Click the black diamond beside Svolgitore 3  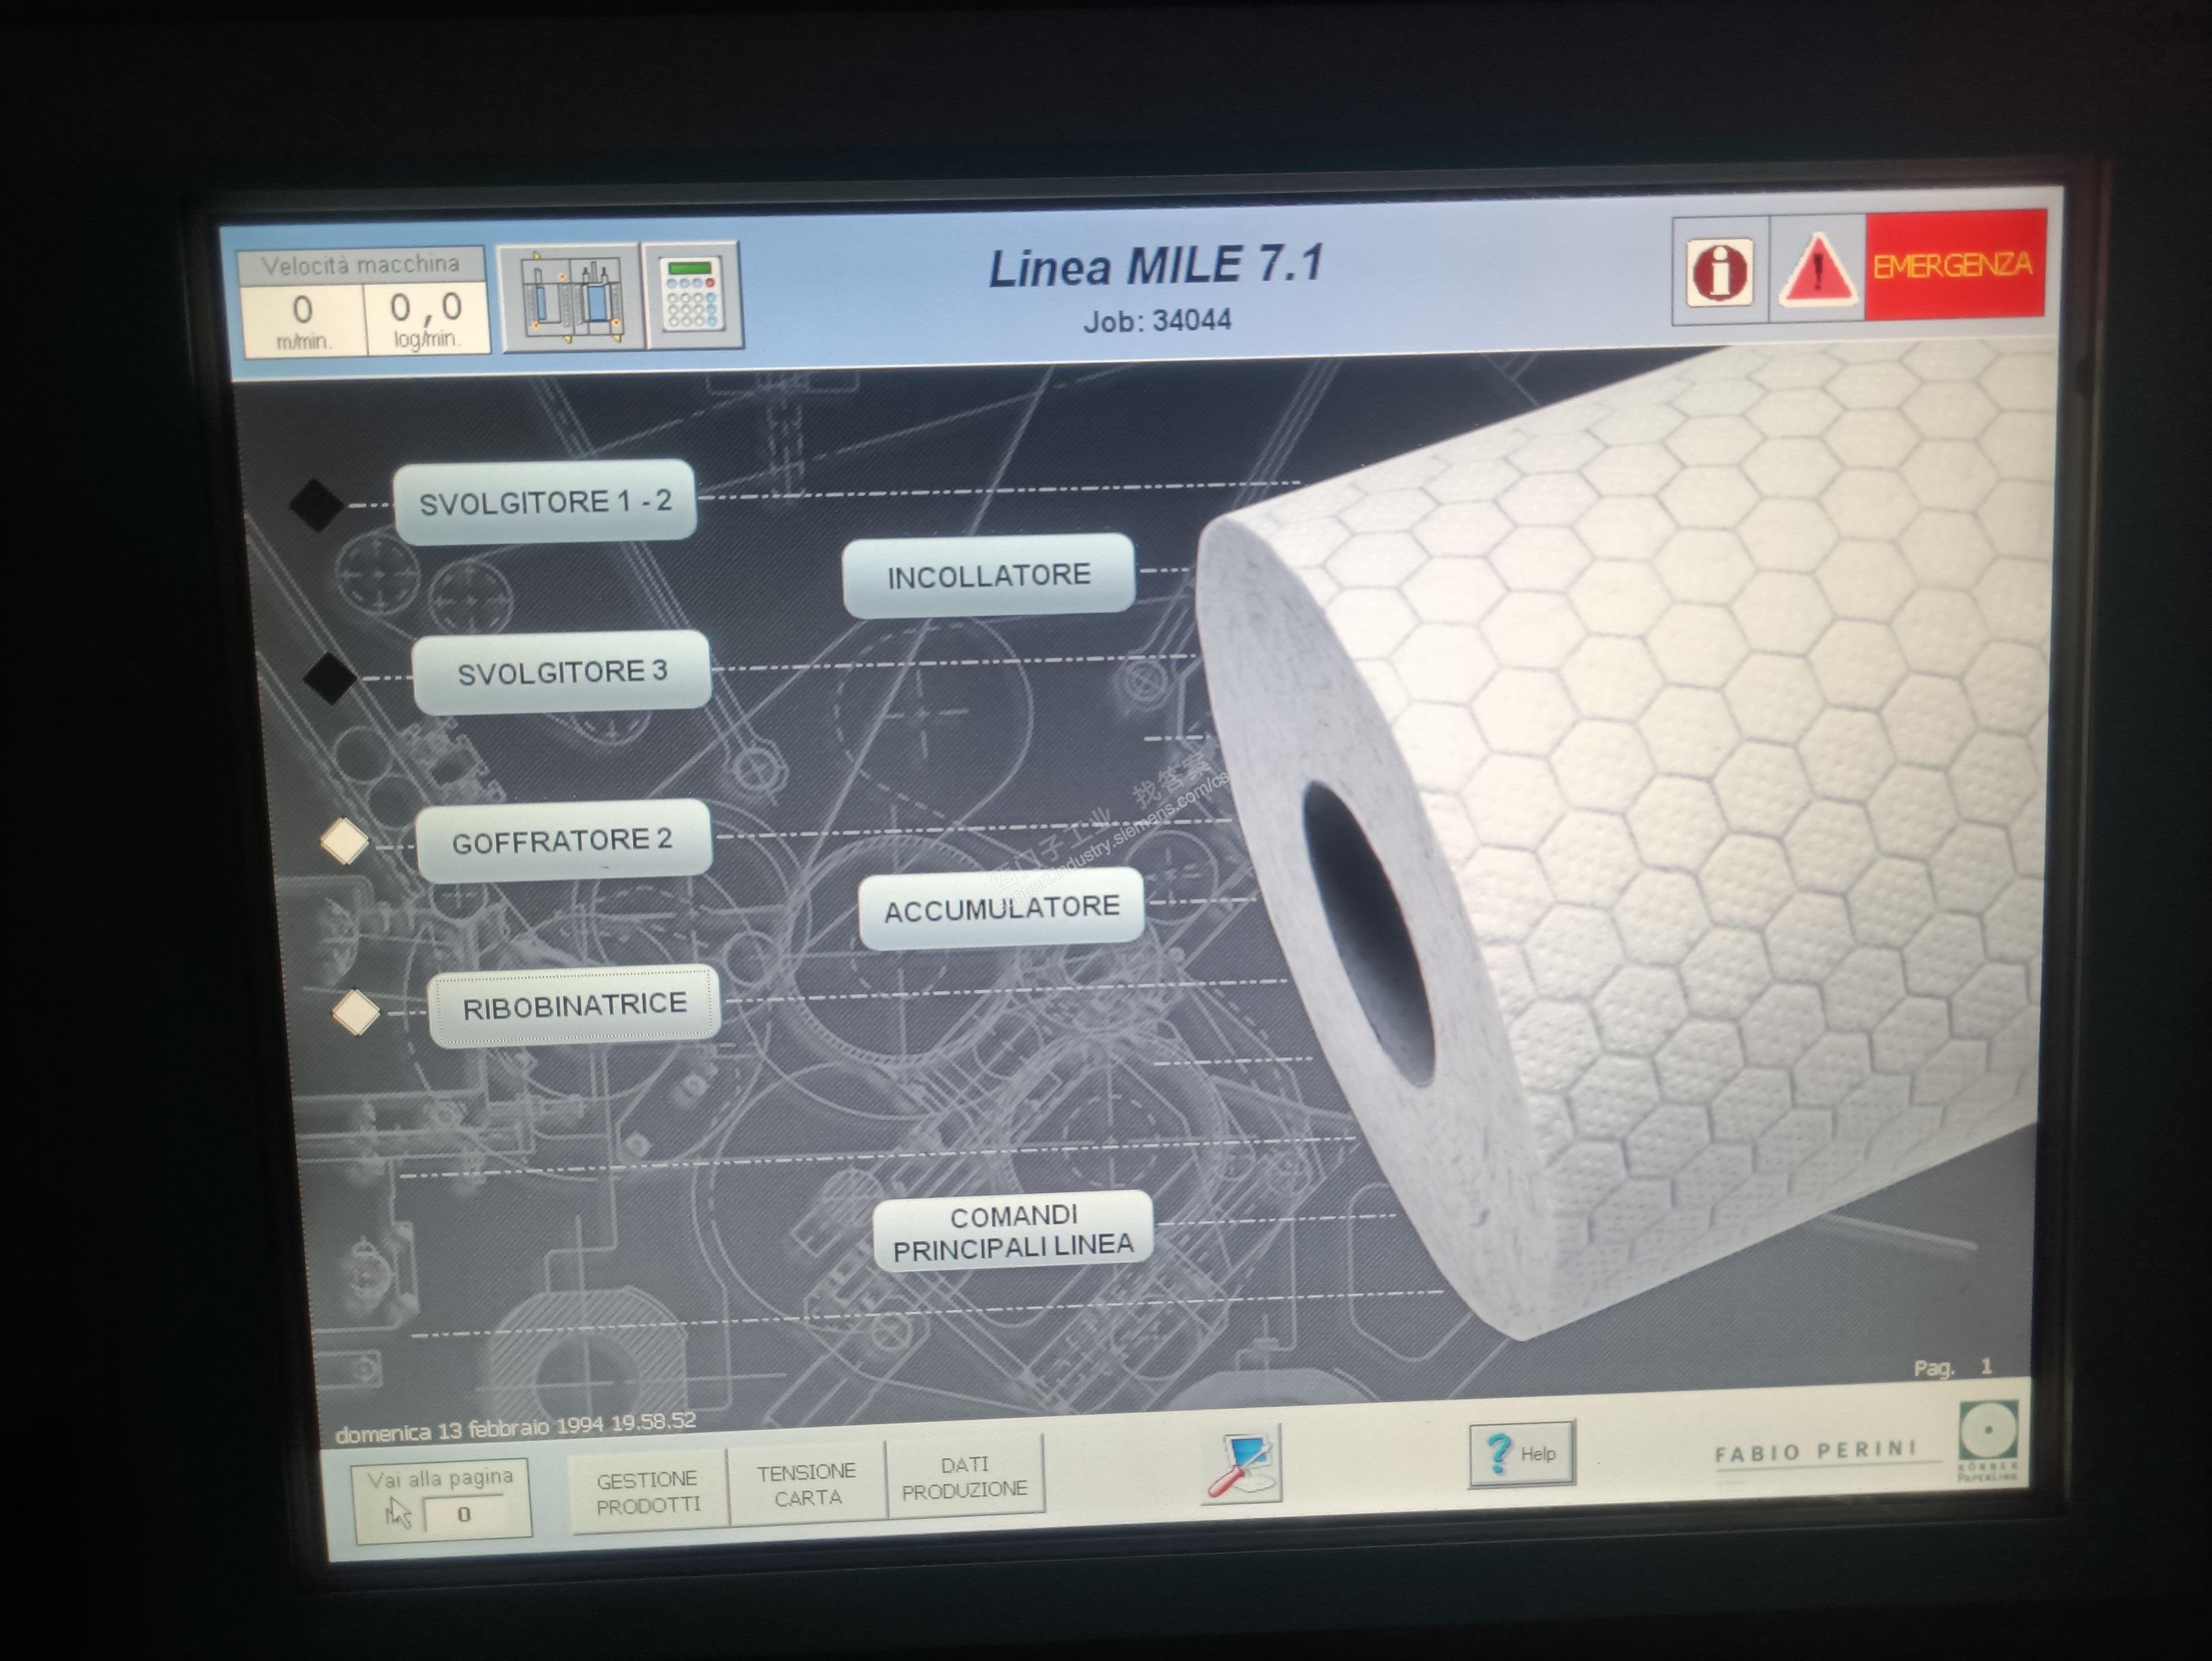(x=330, y=678)
